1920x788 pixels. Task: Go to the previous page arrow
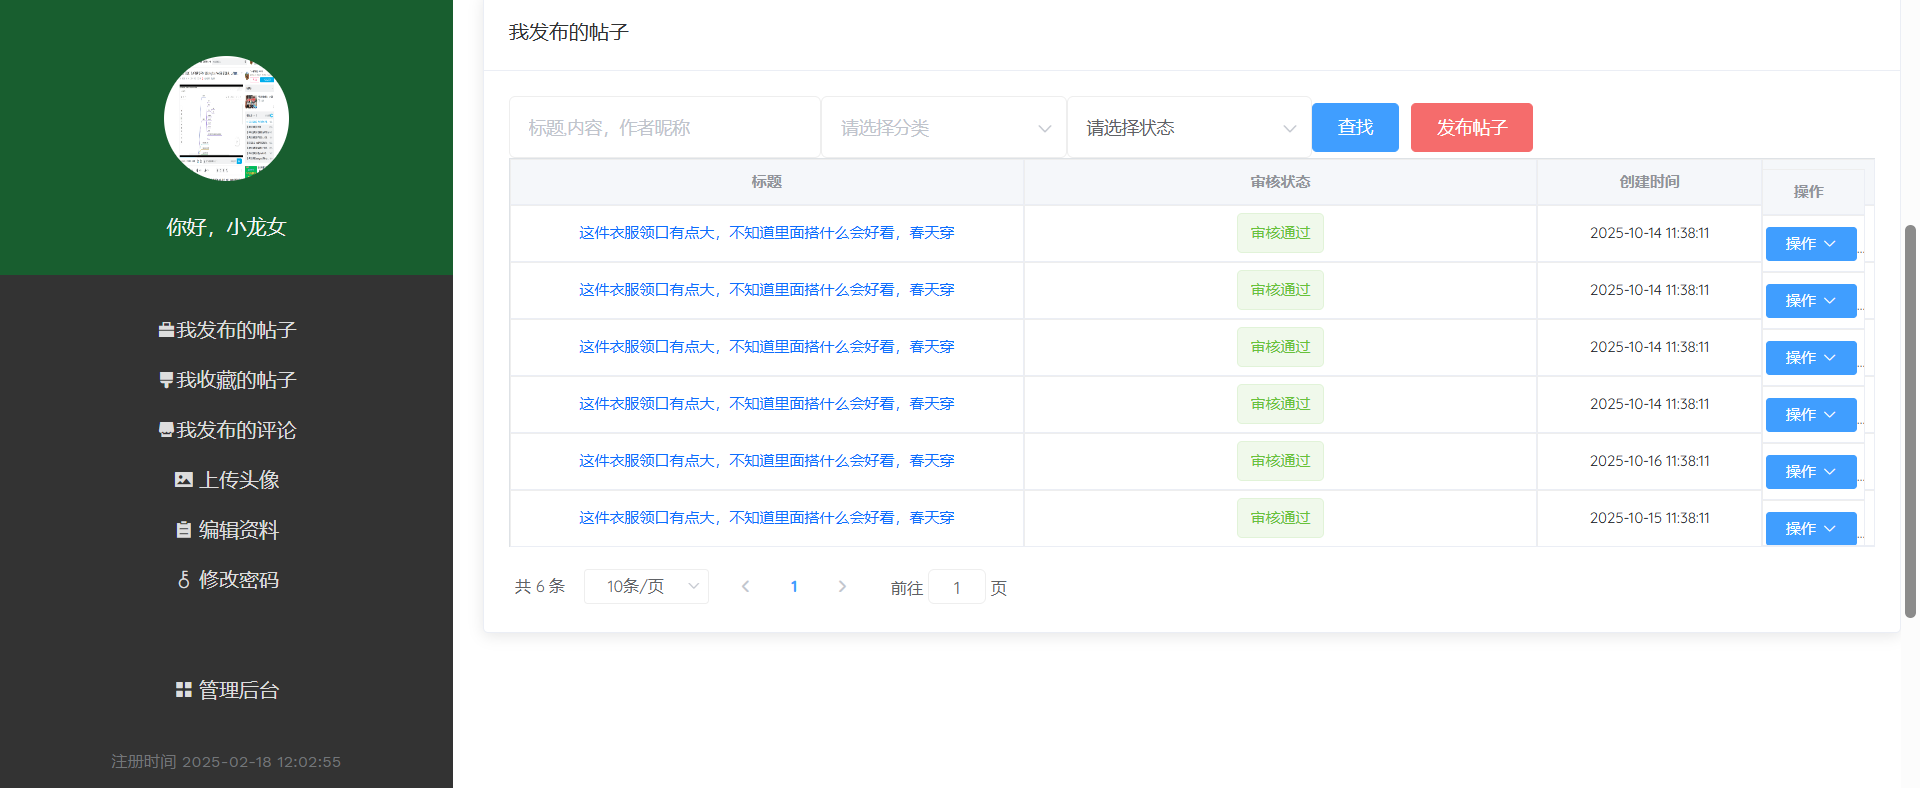(745, 587)
